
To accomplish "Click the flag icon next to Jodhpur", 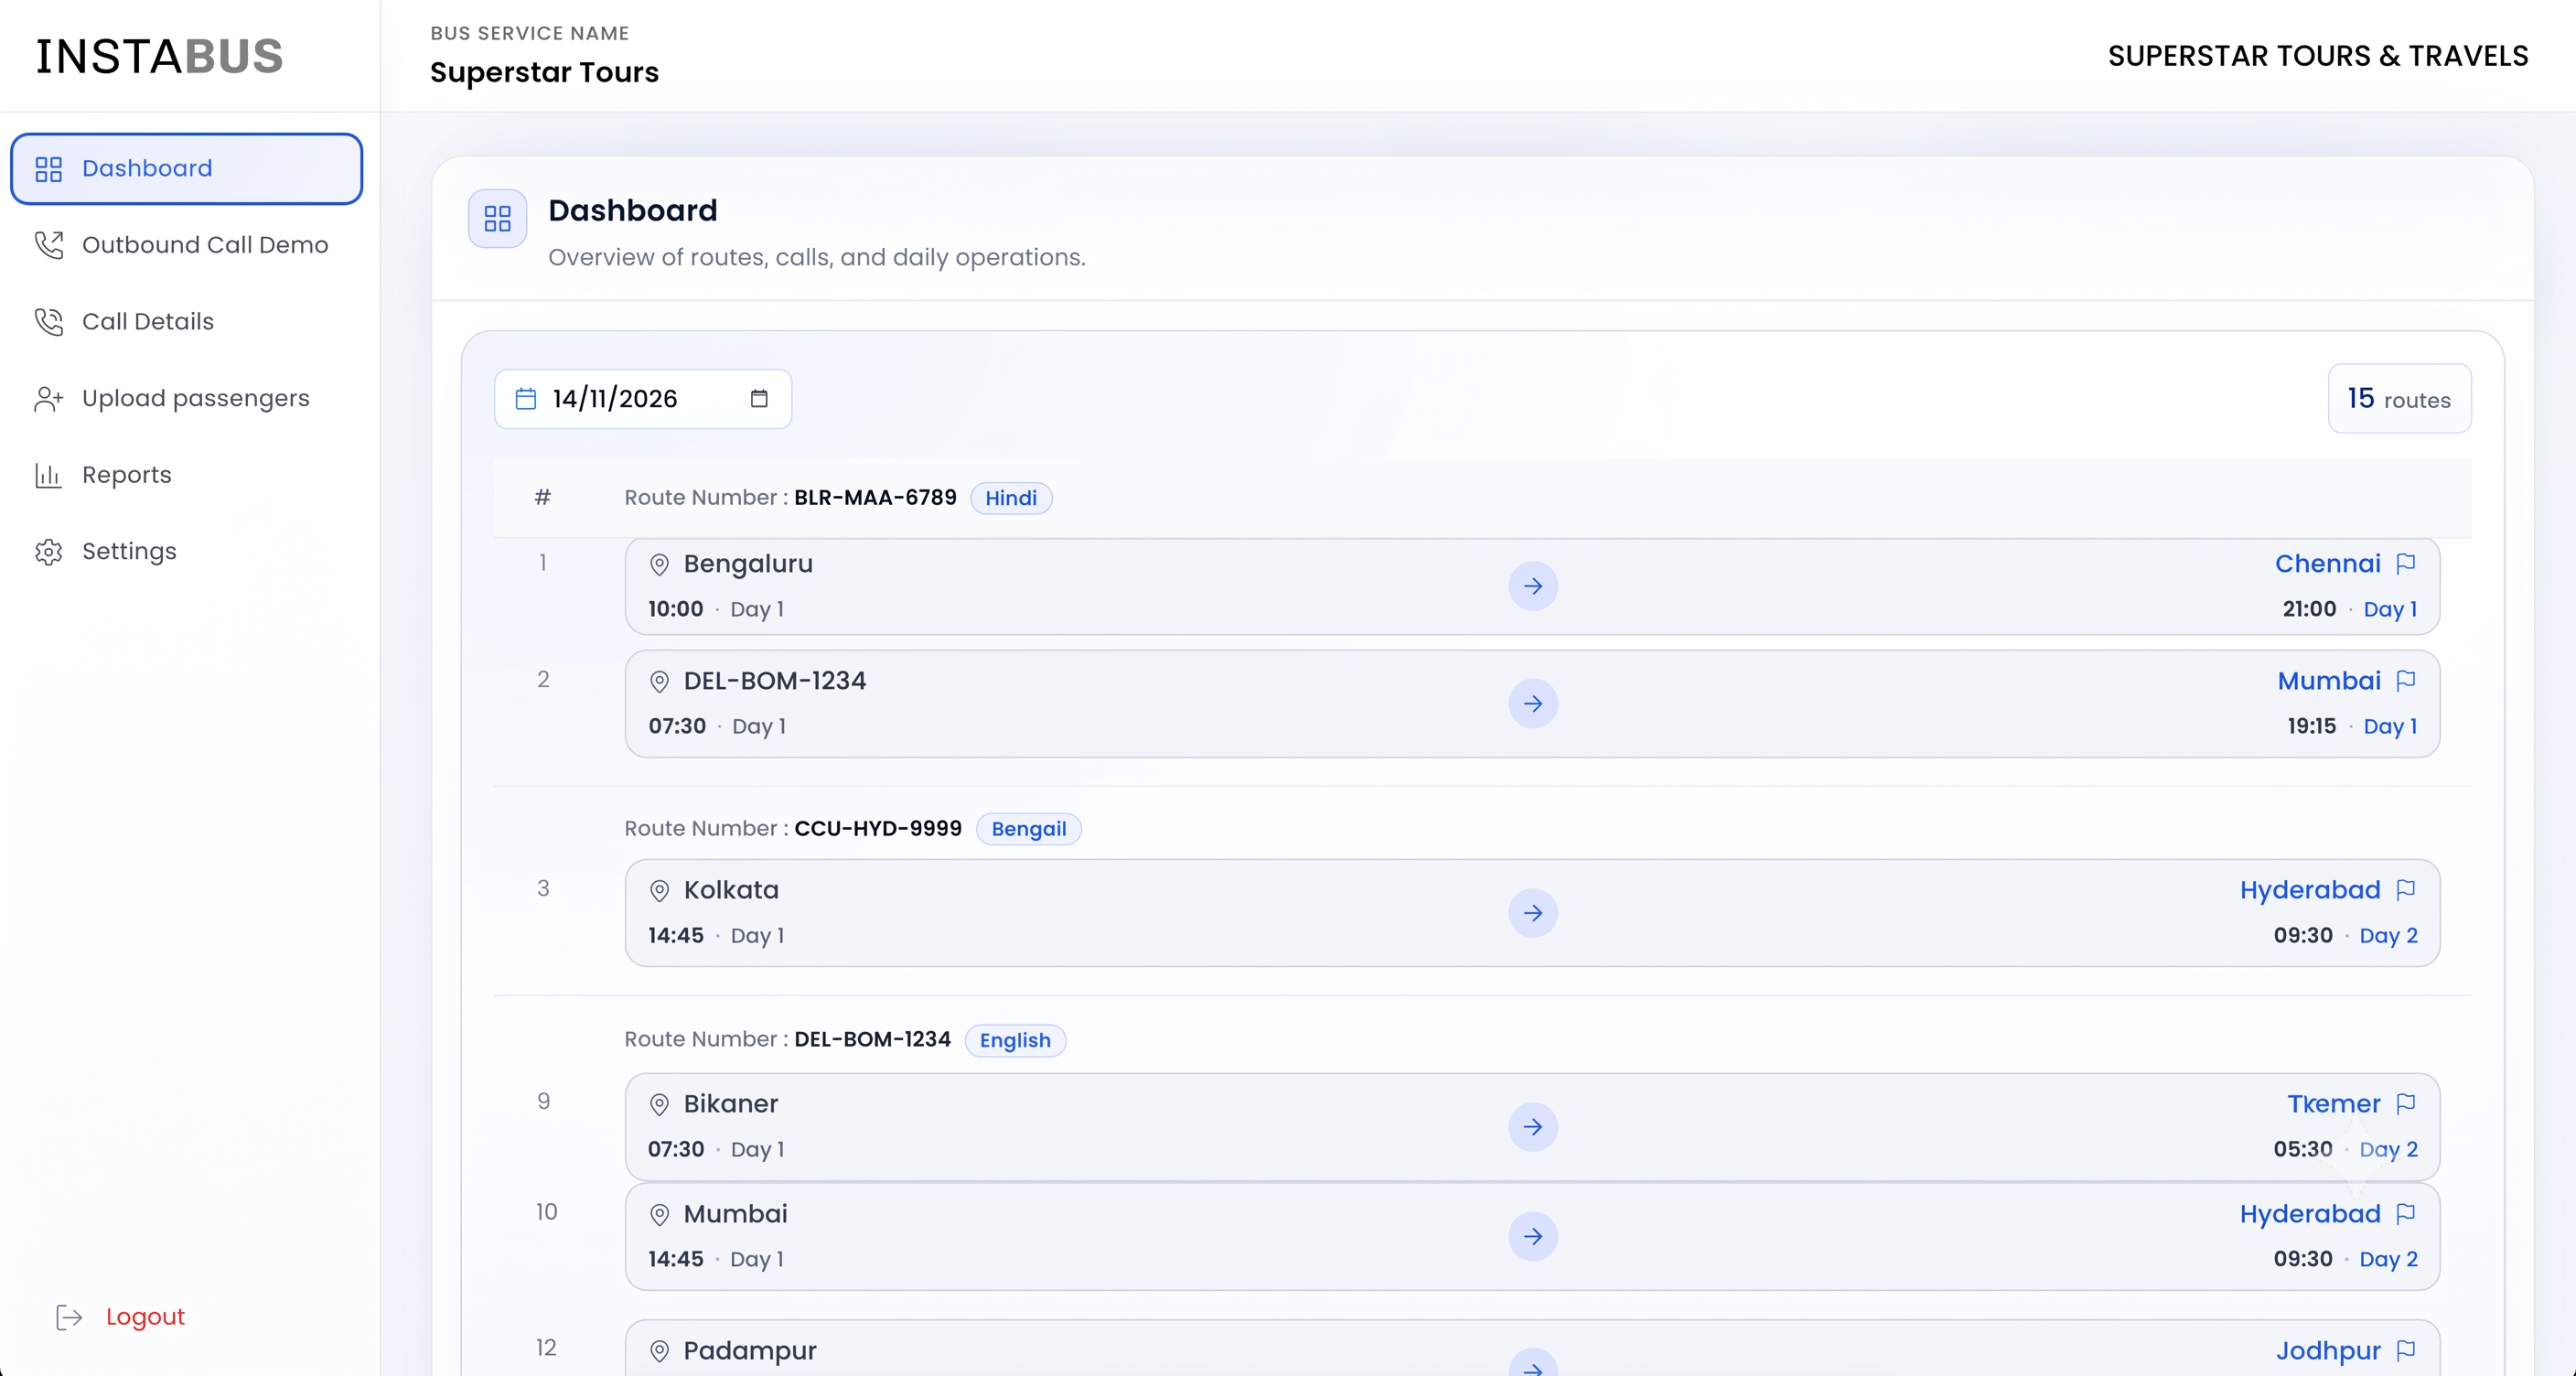I will pos(2406,1350).
